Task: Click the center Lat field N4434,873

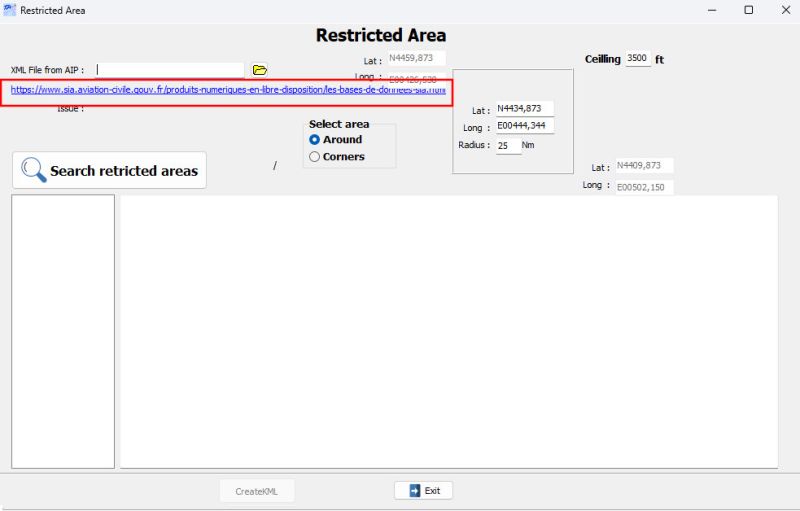Action: [523, 109]
